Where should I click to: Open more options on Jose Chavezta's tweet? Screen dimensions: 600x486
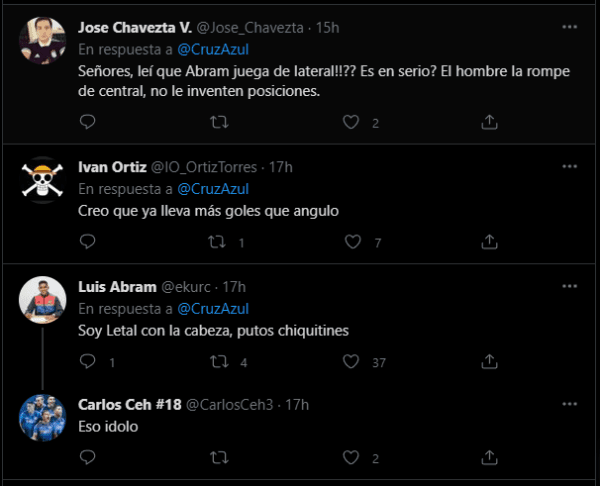[x=569, y=27]
